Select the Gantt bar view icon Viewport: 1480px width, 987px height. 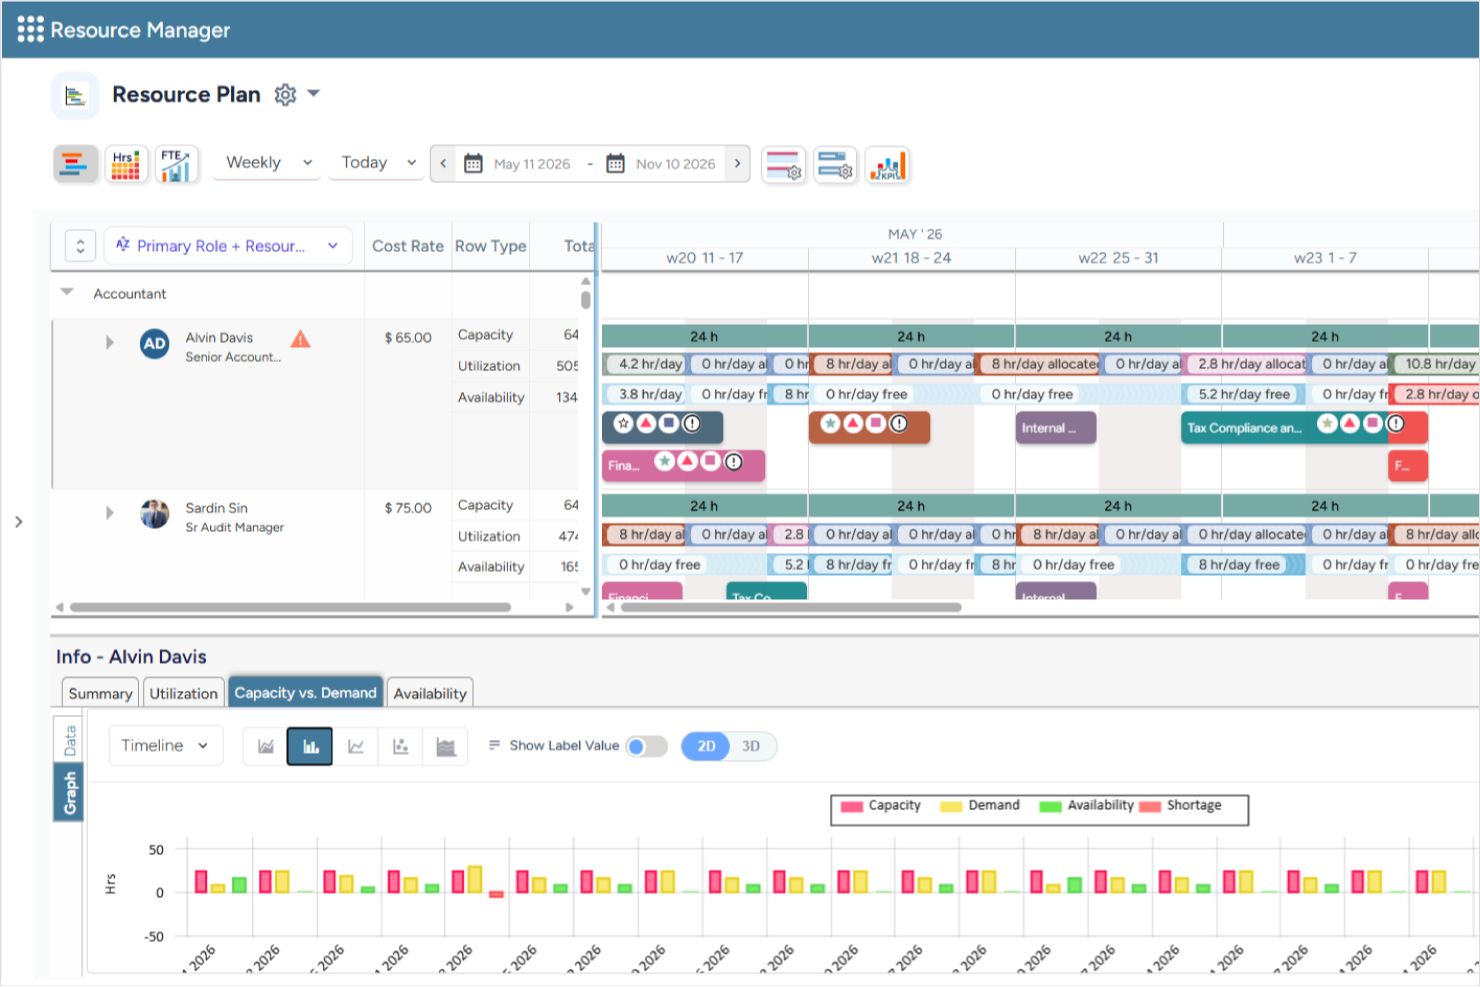[75, 164]
